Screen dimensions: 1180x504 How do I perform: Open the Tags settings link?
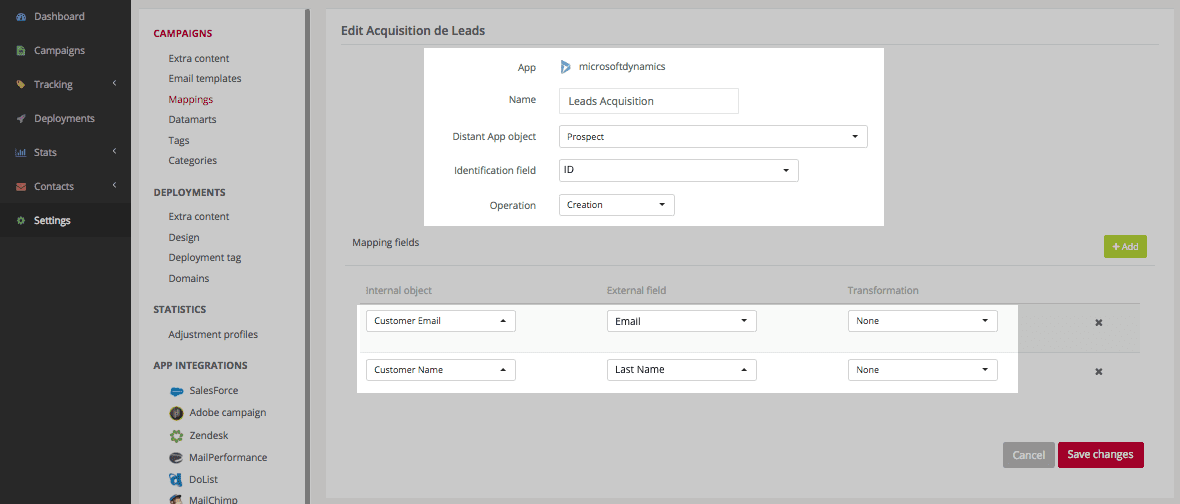tap(179, 141)
